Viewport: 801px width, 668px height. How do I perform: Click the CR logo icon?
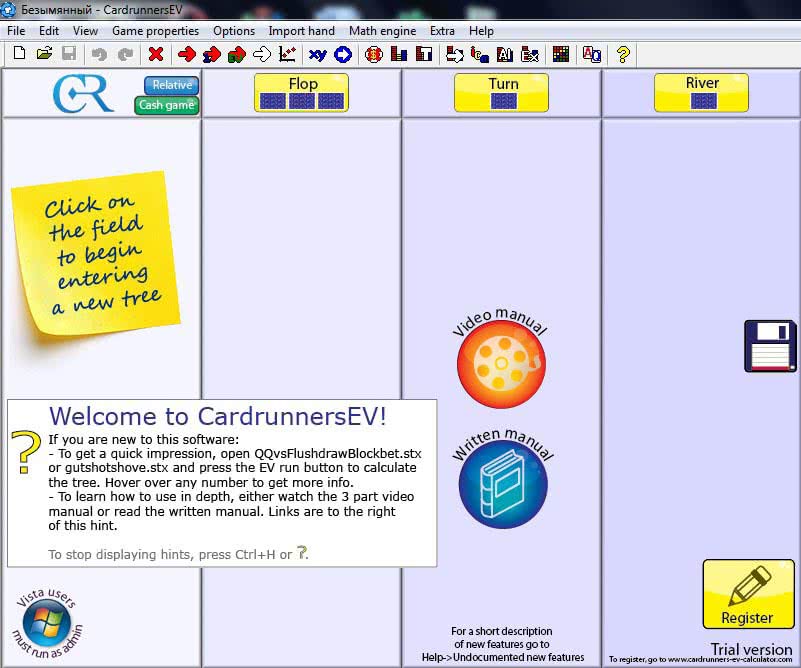coord(83,93)
